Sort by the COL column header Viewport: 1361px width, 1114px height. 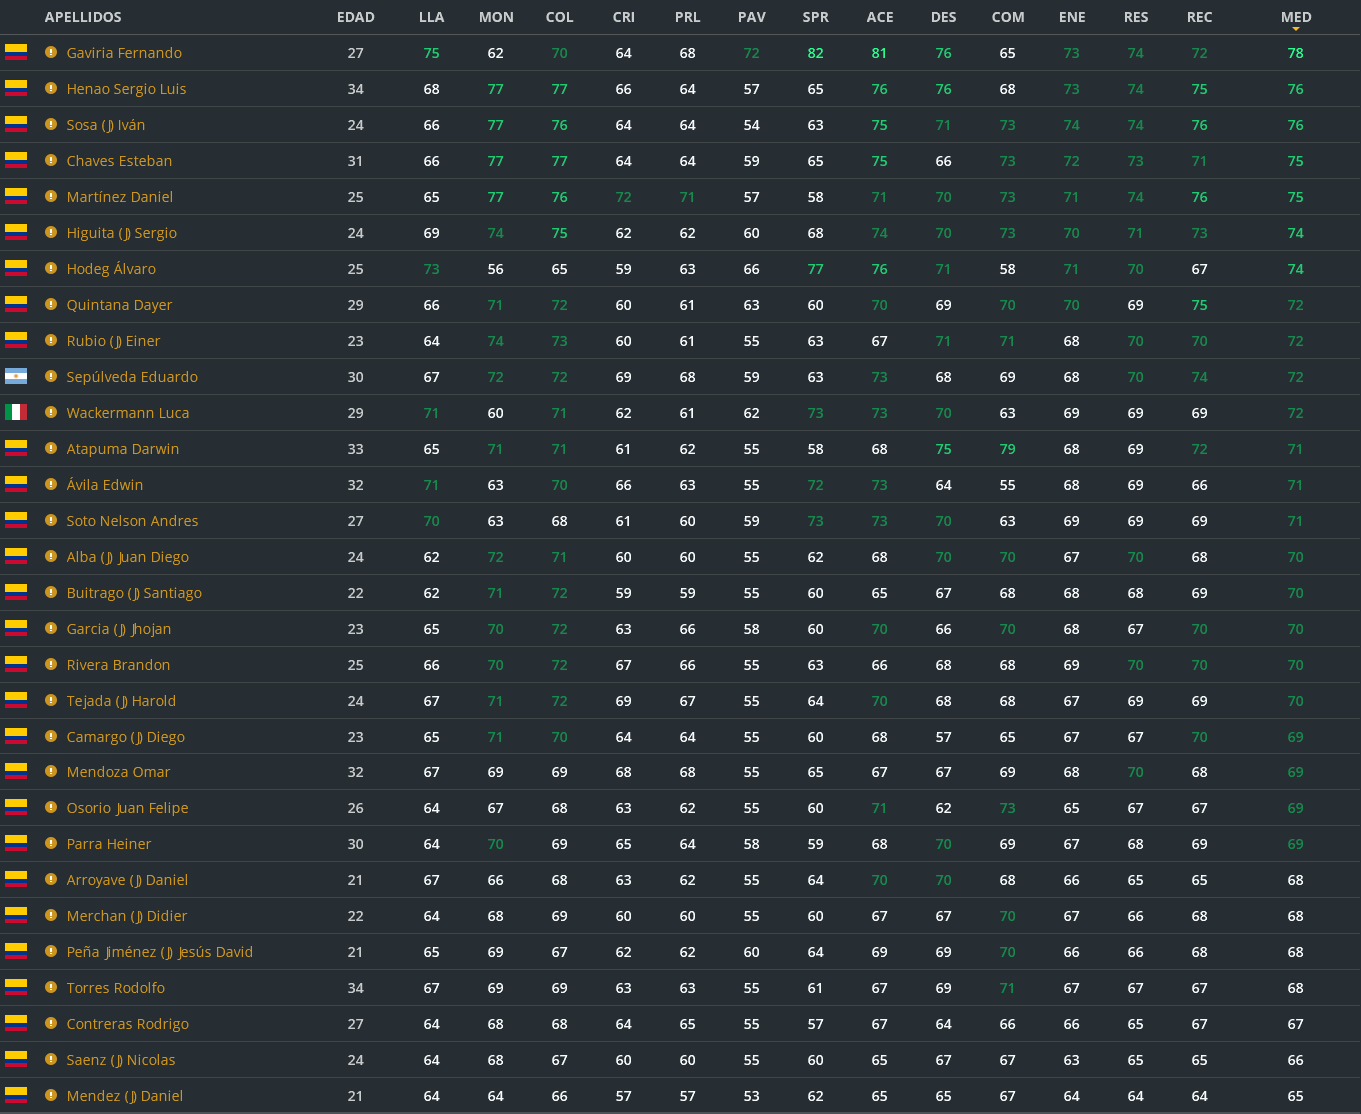(560, 17)
